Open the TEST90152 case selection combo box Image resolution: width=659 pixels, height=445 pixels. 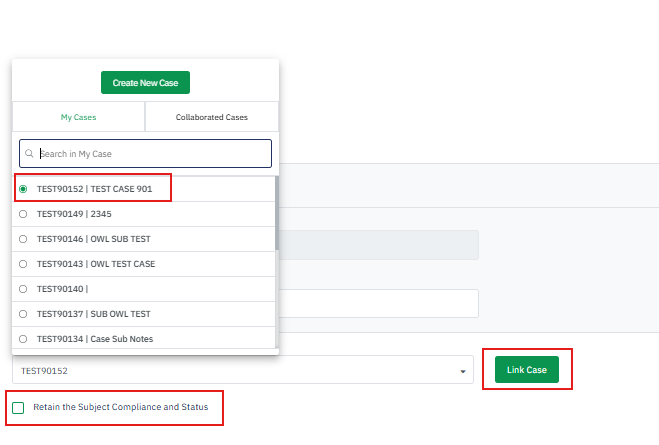pos(240,370)
